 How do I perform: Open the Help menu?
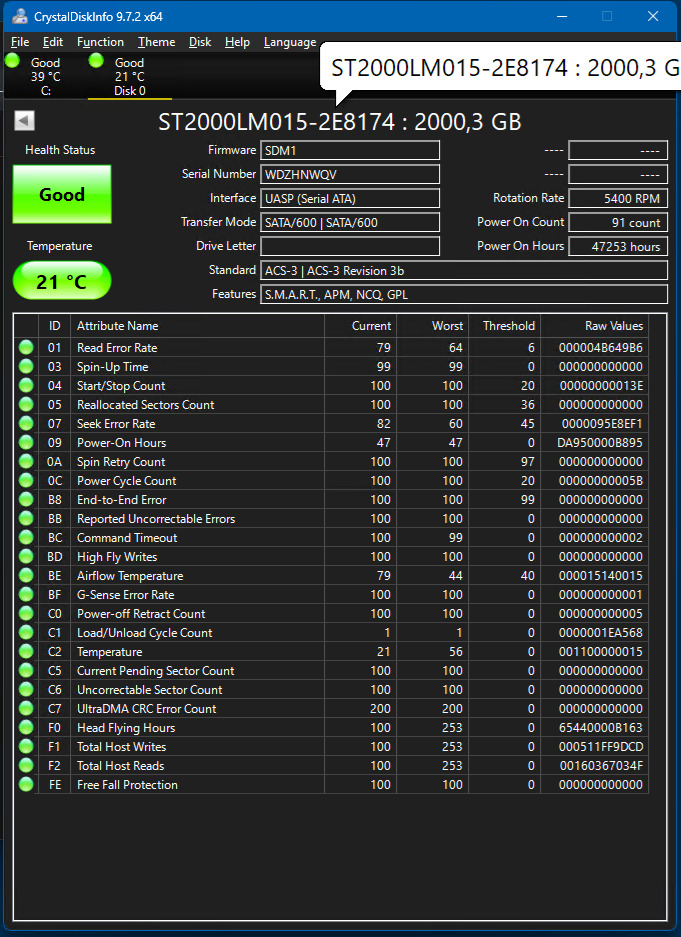(237, 42)
